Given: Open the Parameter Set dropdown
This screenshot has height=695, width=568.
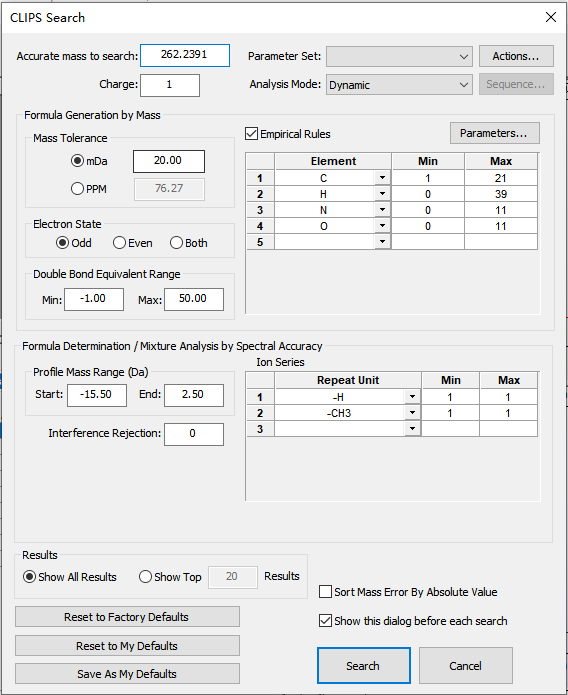Looking at the screenshot, I should (399, 56).
